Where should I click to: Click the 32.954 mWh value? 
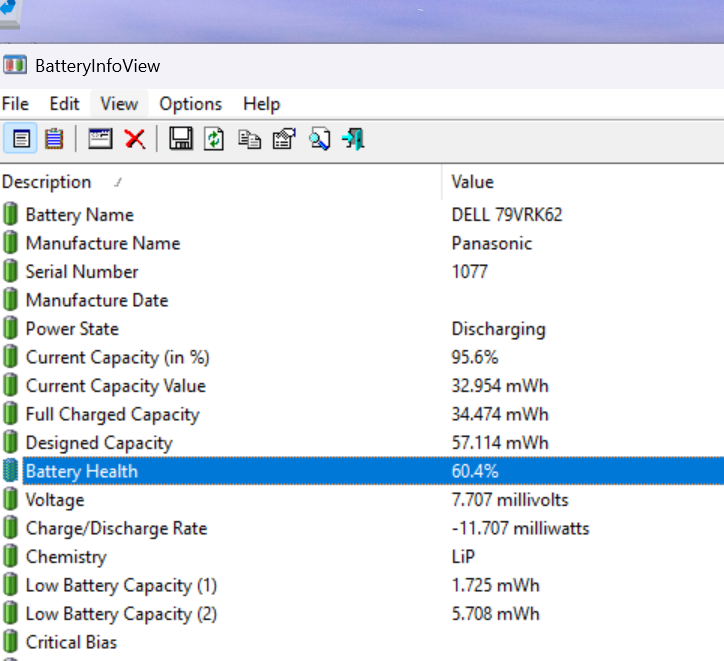[500, 385]
